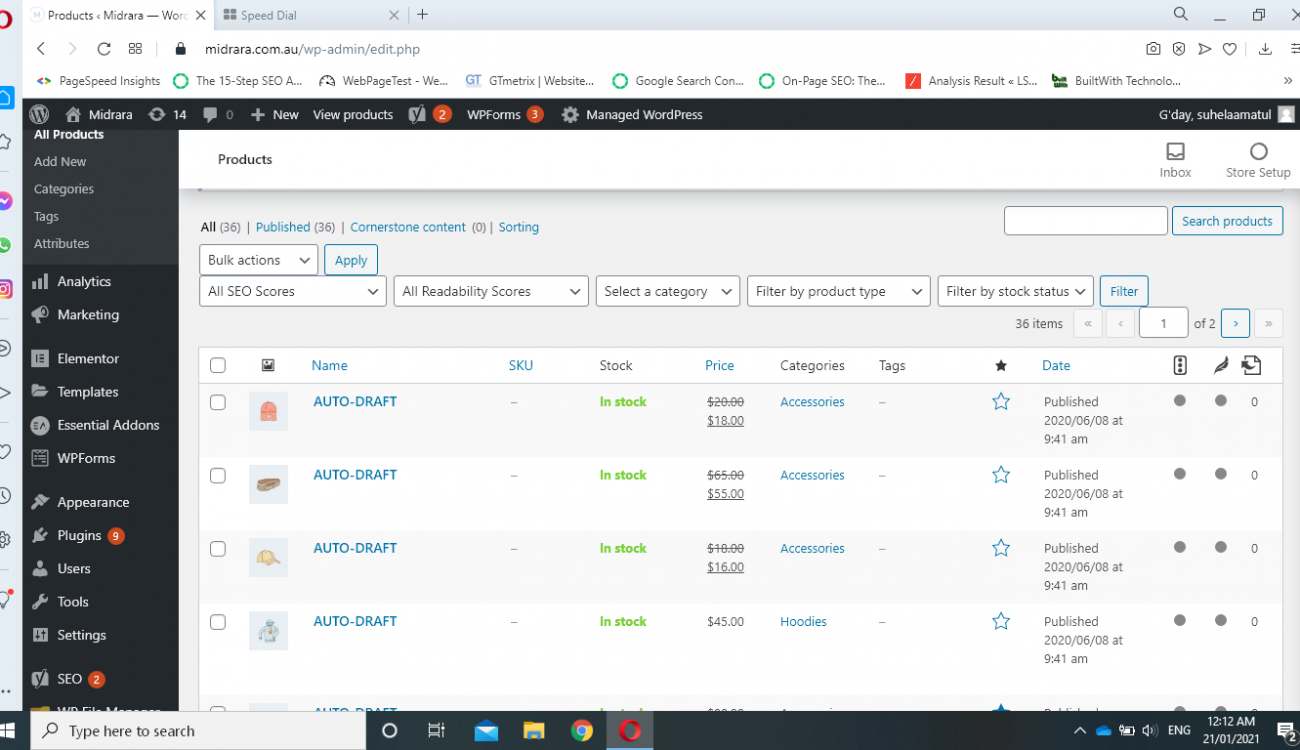Click New in the admin bar
Image resolution: width=1300 pixels, height=750 pixels.
[x=275, y=115]
